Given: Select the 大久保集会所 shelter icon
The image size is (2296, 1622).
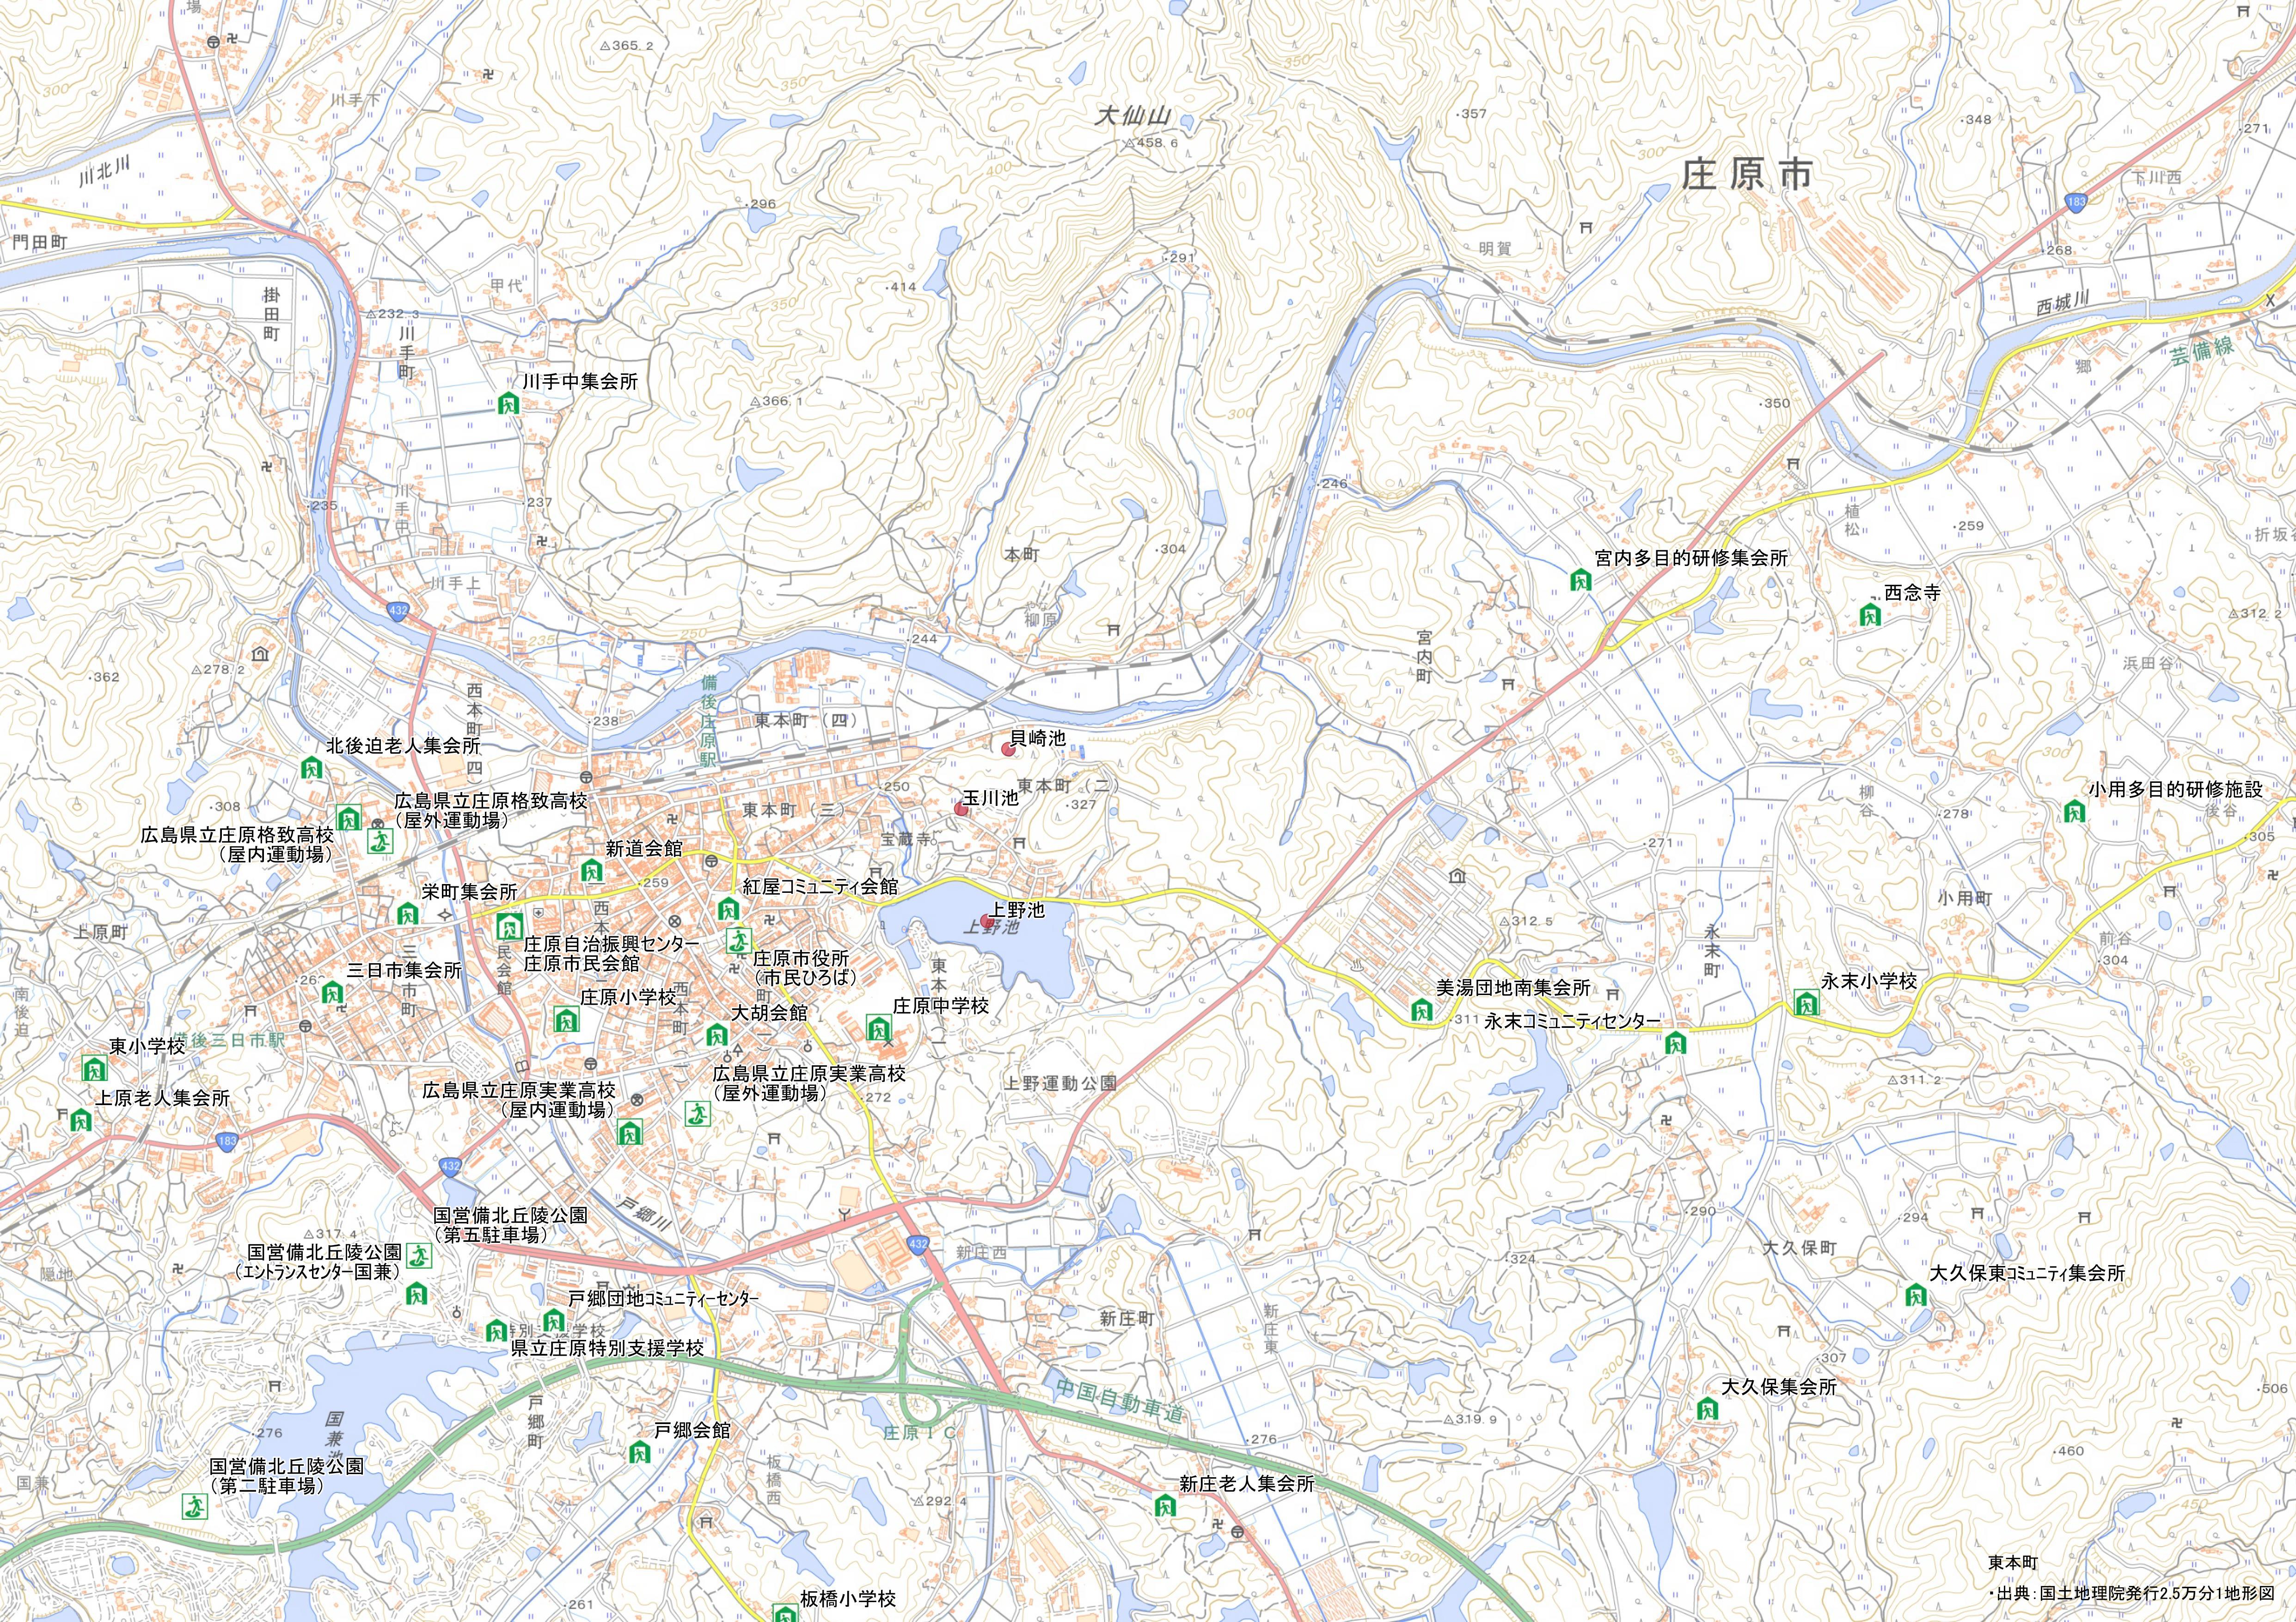Looking at the screenshot, I should pos(1707,1410).
